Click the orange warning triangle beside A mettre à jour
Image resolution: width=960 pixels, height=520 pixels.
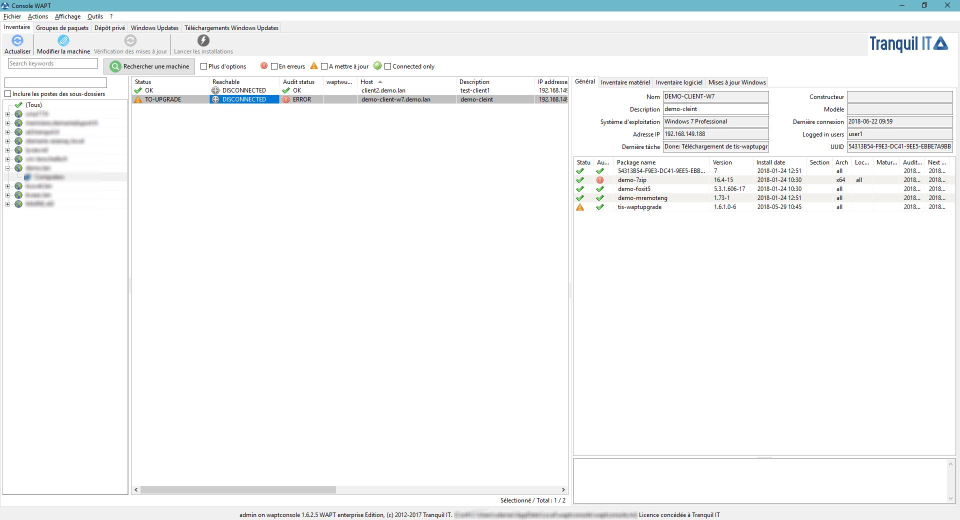314,66
